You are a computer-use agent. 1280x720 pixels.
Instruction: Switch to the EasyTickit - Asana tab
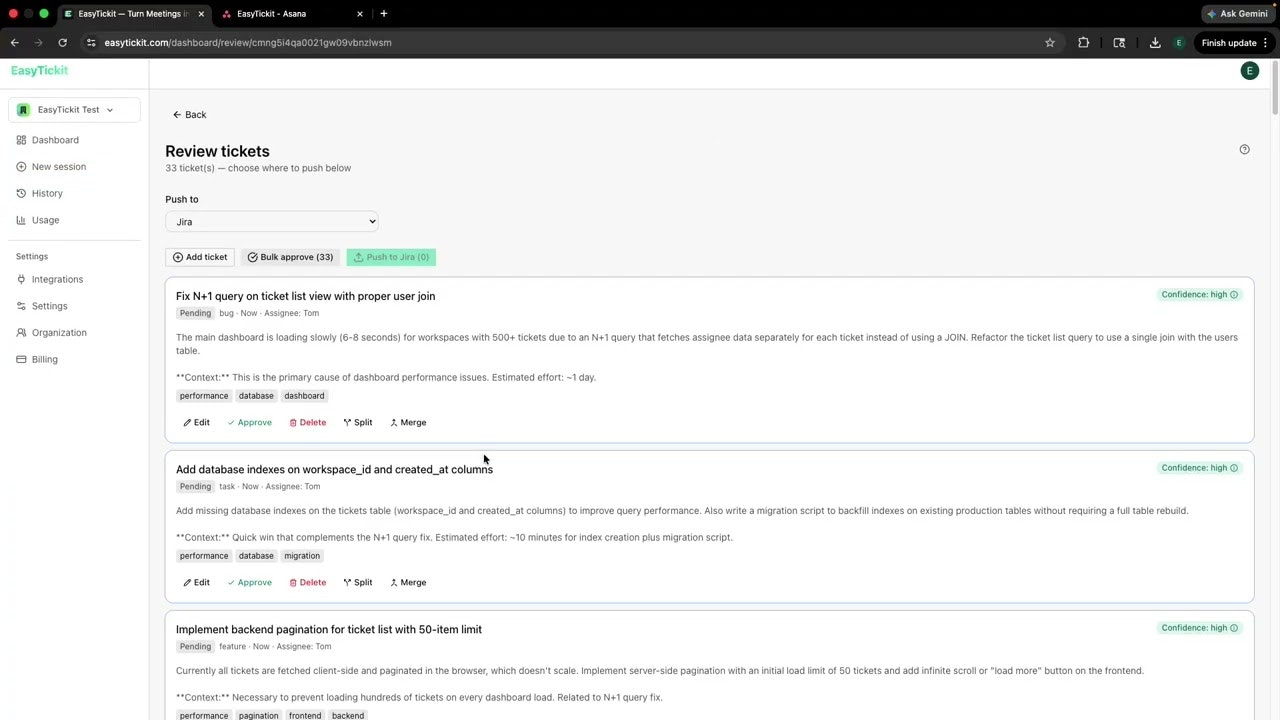tap(271, 13)
